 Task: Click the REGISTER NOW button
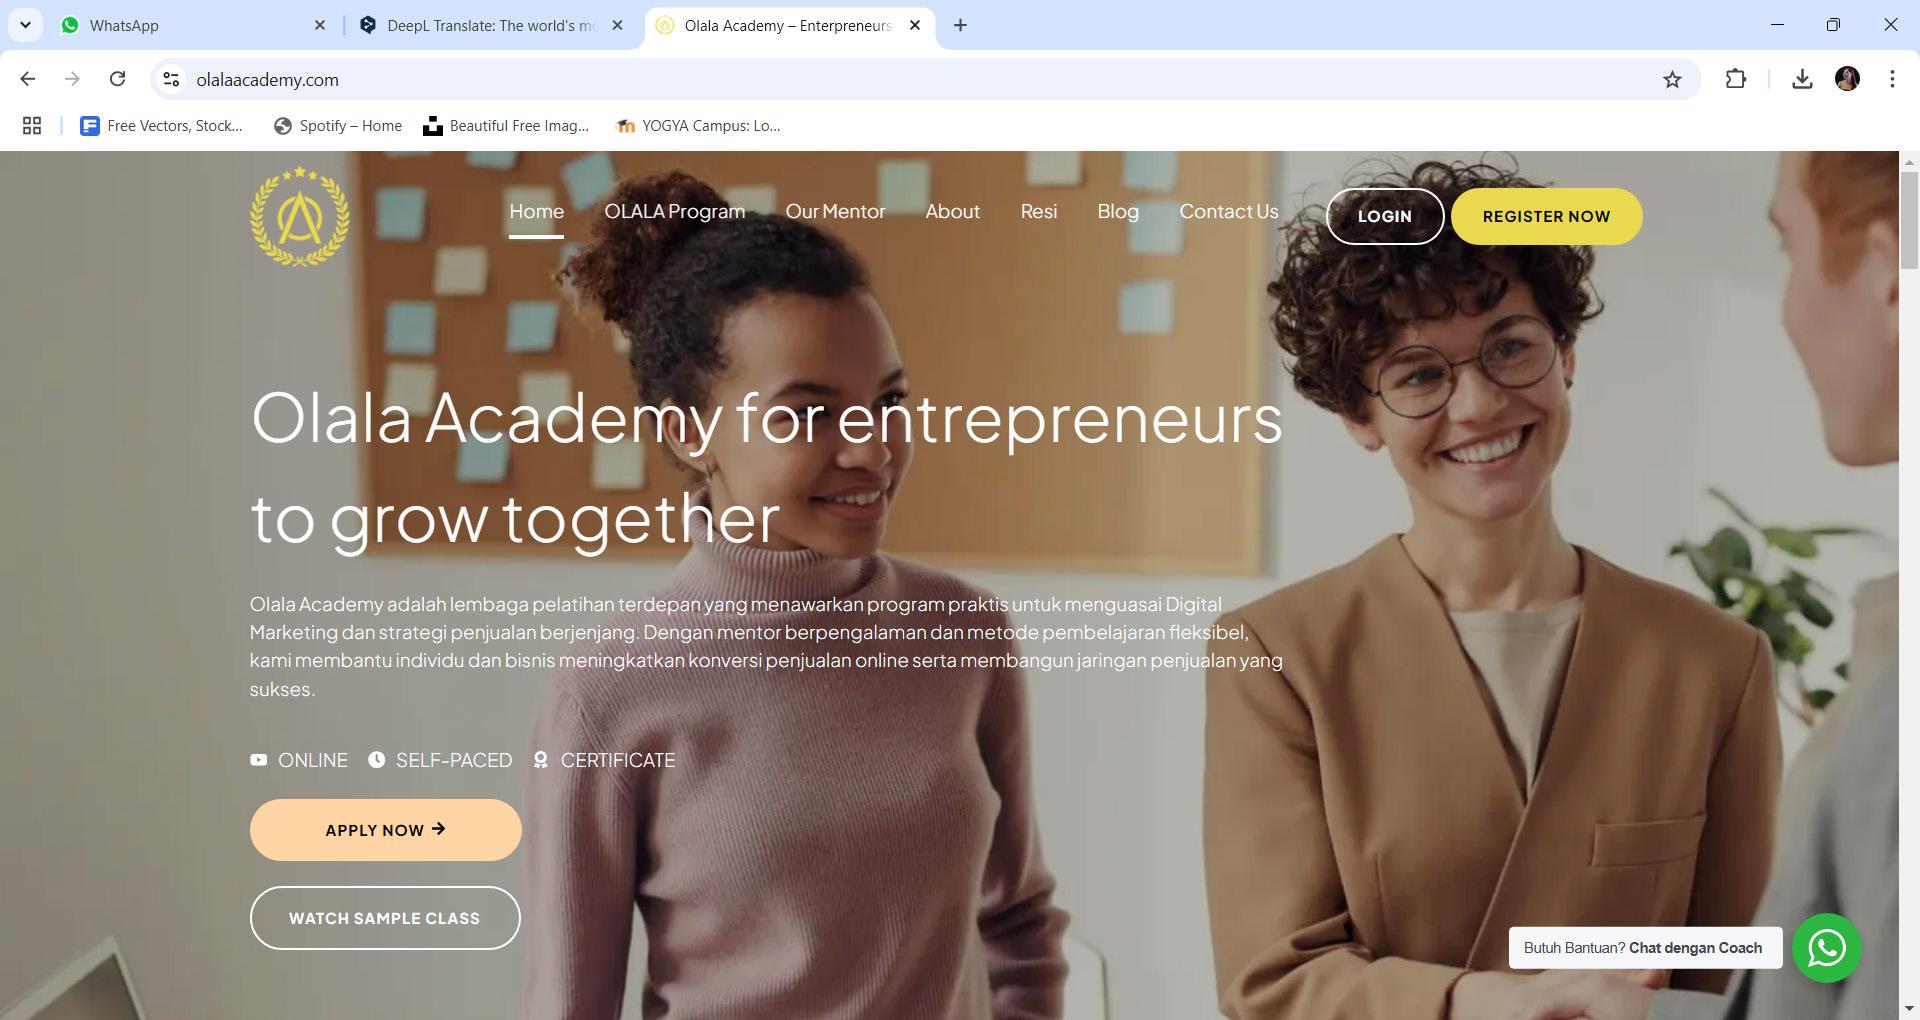(x=1546, y=216)
